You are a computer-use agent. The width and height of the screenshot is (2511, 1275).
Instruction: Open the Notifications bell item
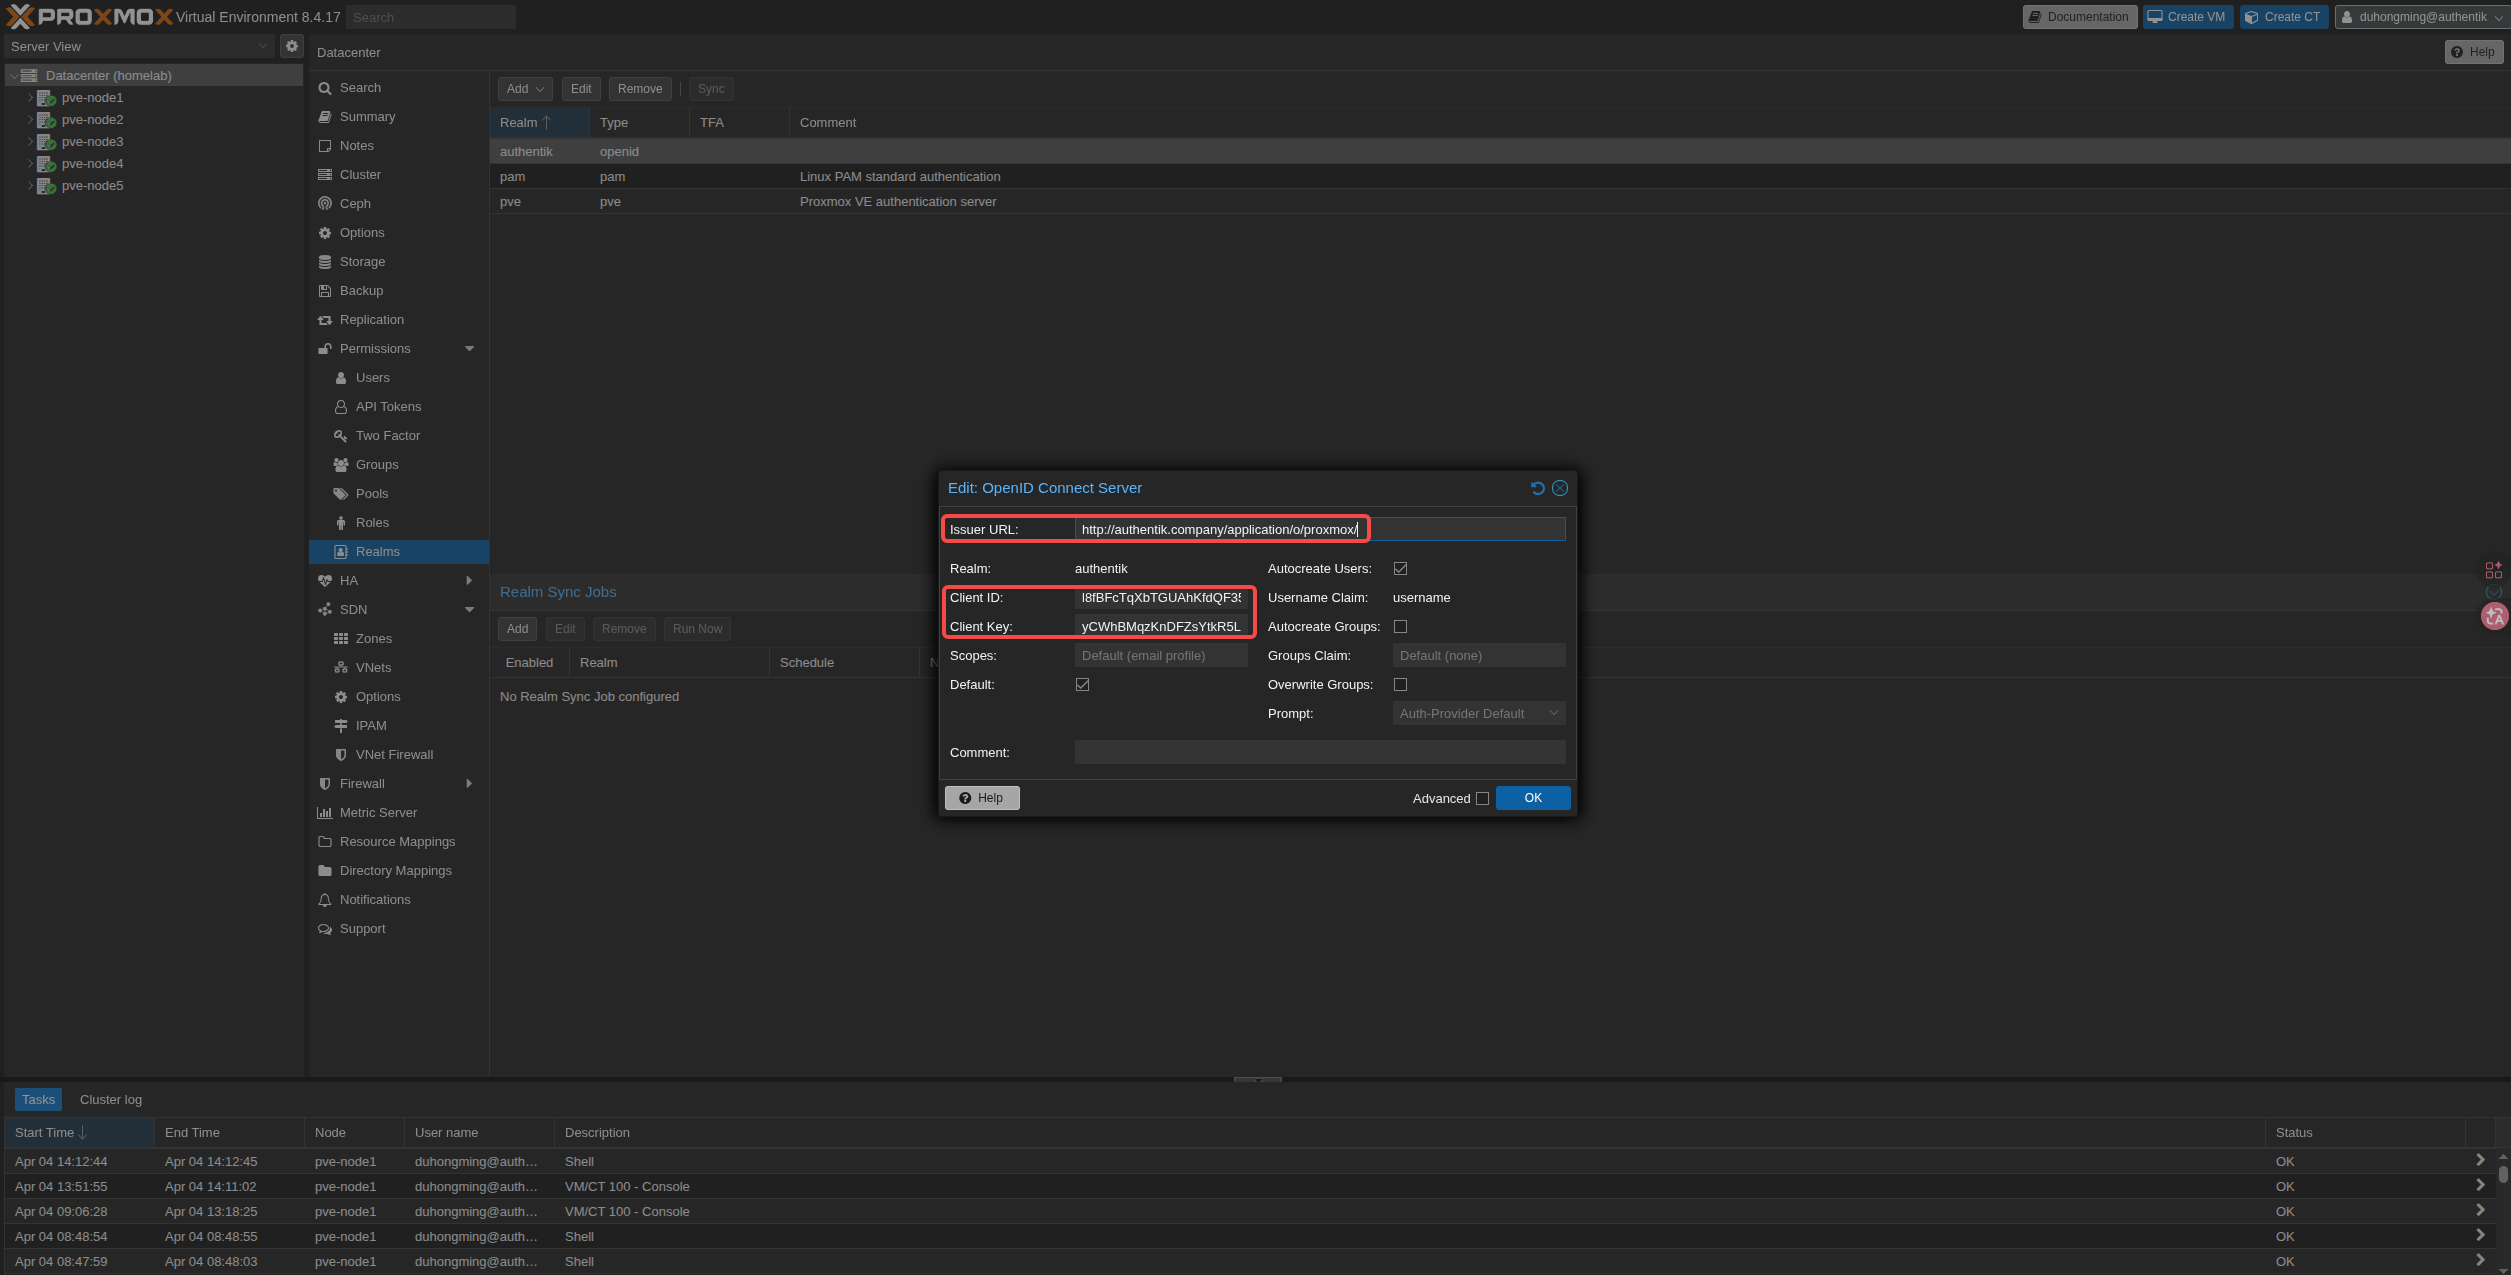(375, 900)
